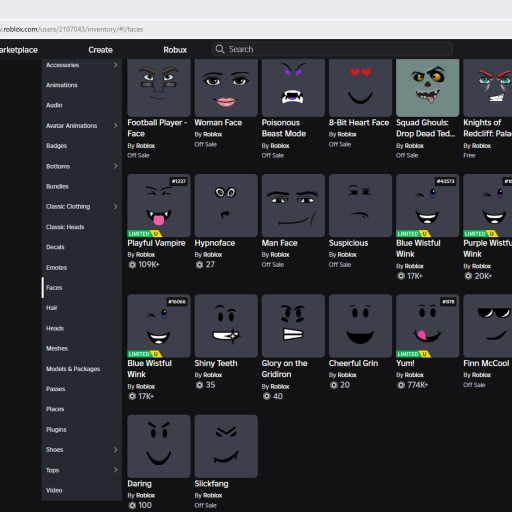The width and height of the screenshot is (512, 512).
Task: Open the Playful Vampire face thumbnail
Action: click(159, 205)
